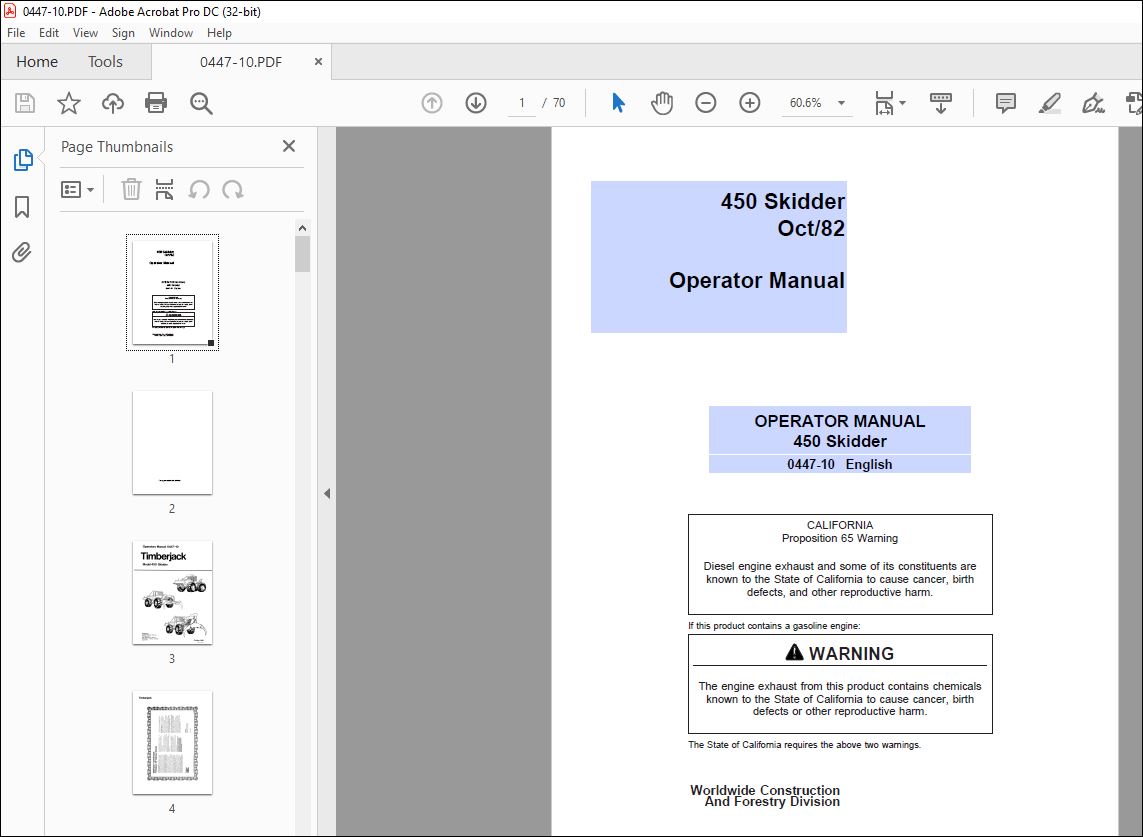The image size is (1143, 837).
Task: Open the Sign menu
Action: 123,33
